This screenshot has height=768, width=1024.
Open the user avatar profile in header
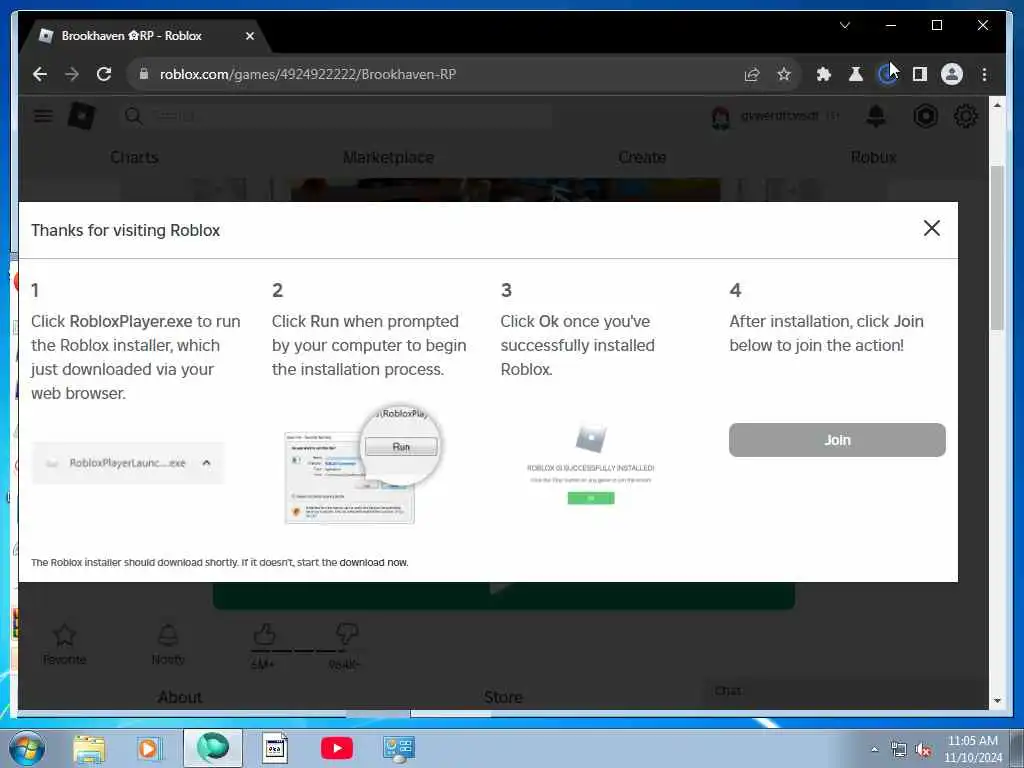point(721,117)
